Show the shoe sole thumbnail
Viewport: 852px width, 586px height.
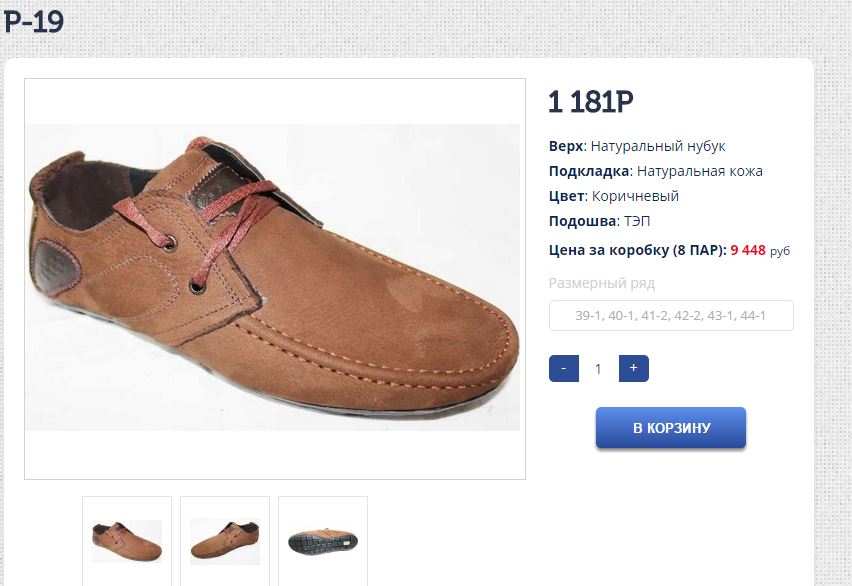point(323,541)
